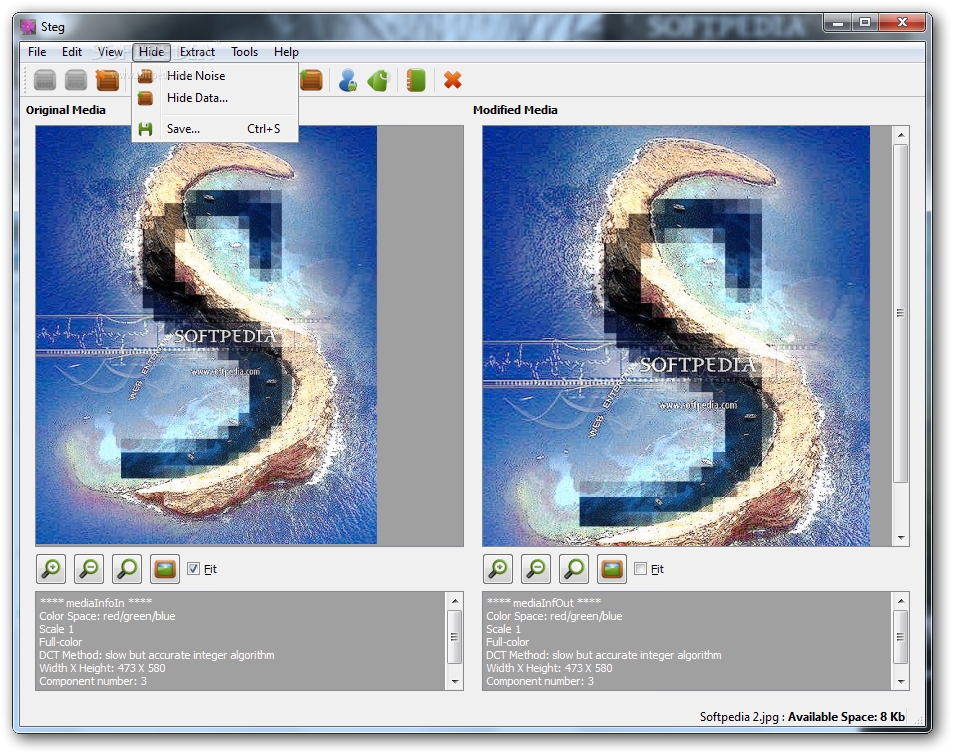Click Component number line in mediaInfOut
The width and height of the screenshot is (953, 754).
pyautogui.click(x=540, y=681)
